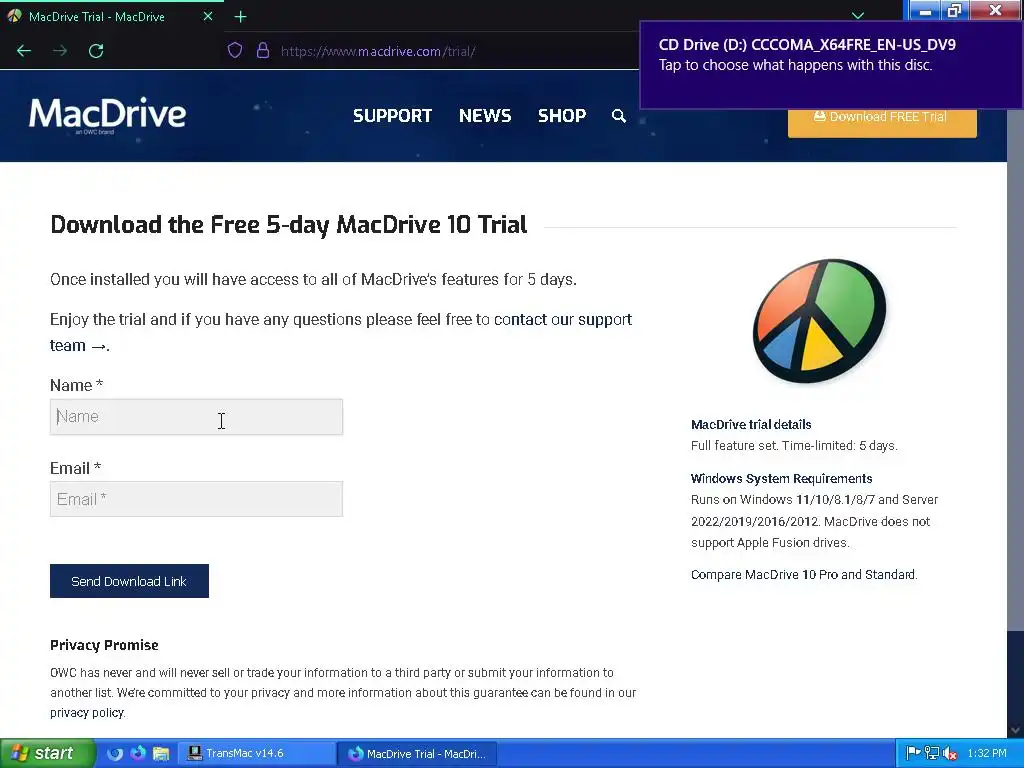Click the network icon in system tray
This screenshot has height=768, width=1024.
(x=932, y=754)
